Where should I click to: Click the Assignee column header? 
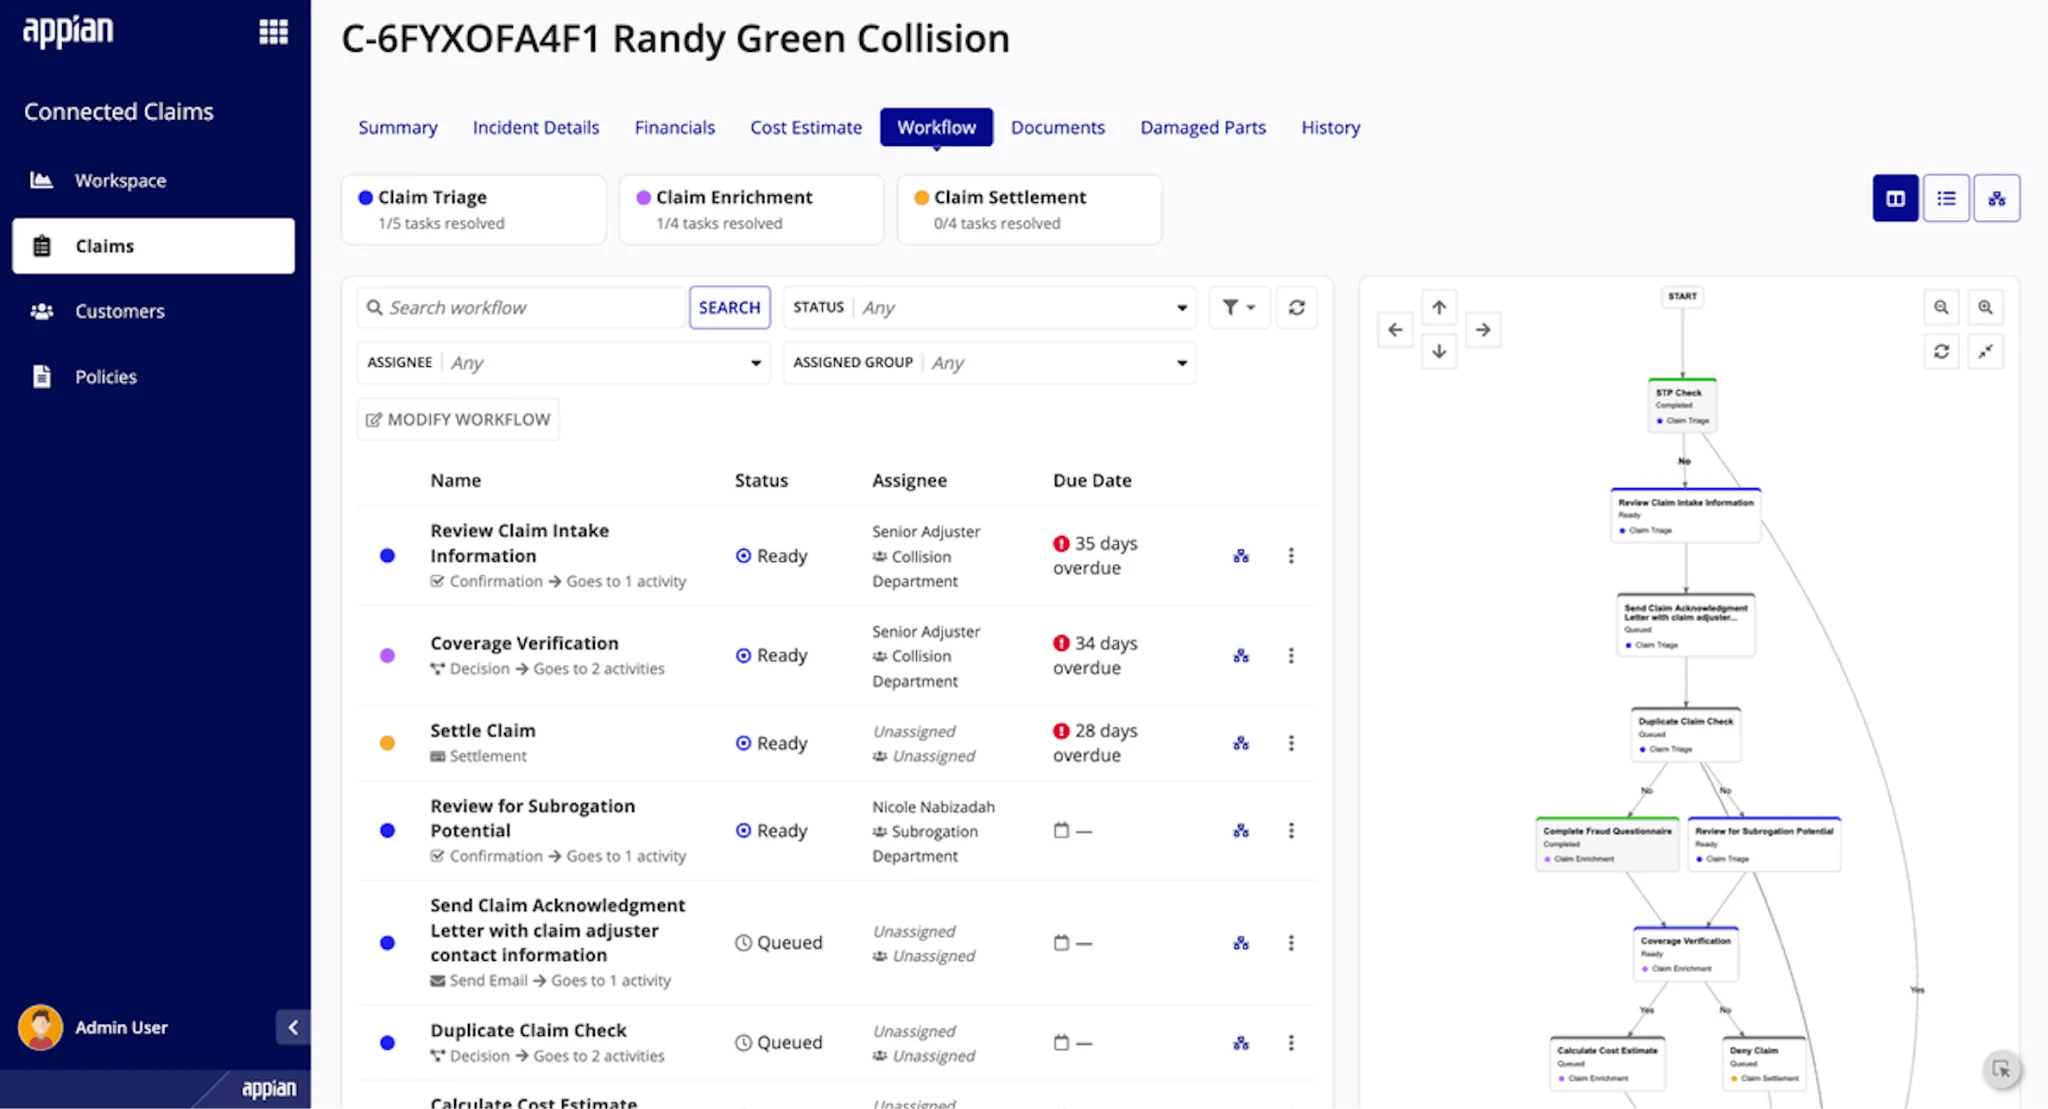tap(909, 480)
